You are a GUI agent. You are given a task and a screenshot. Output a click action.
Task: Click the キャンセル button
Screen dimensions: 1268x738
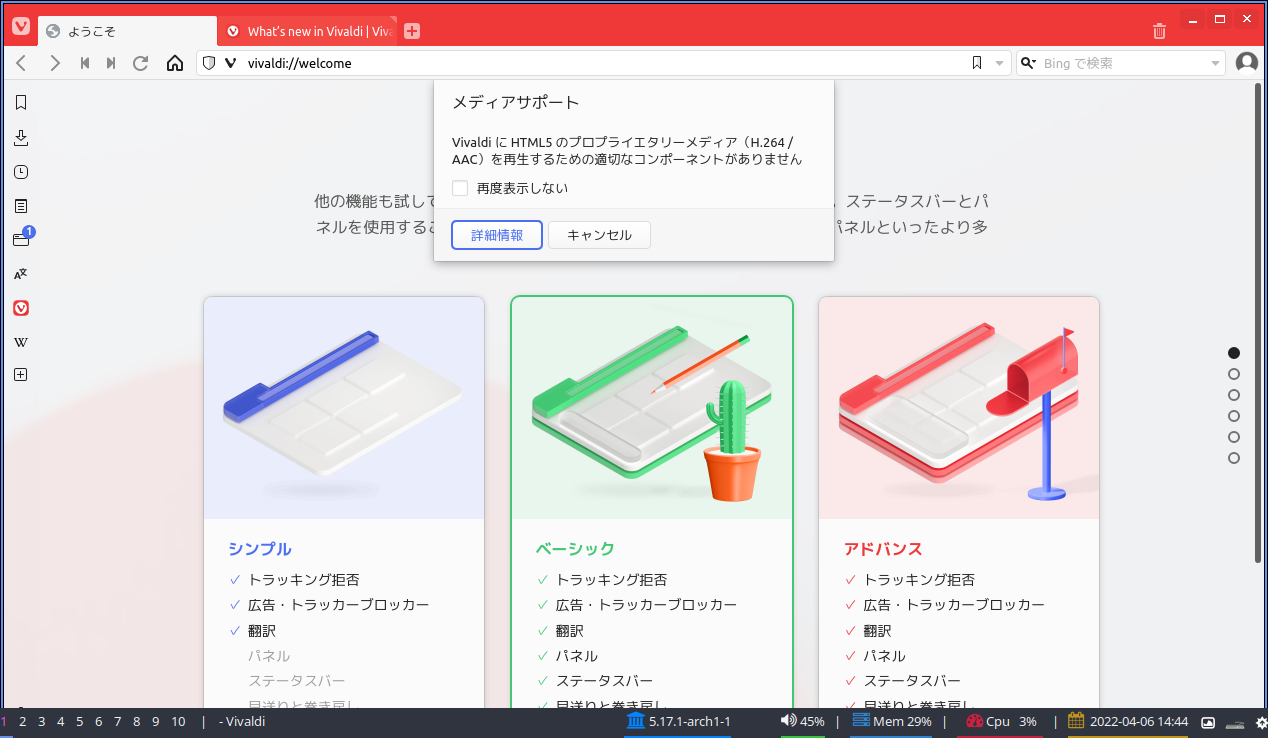[x=600, y=235]
